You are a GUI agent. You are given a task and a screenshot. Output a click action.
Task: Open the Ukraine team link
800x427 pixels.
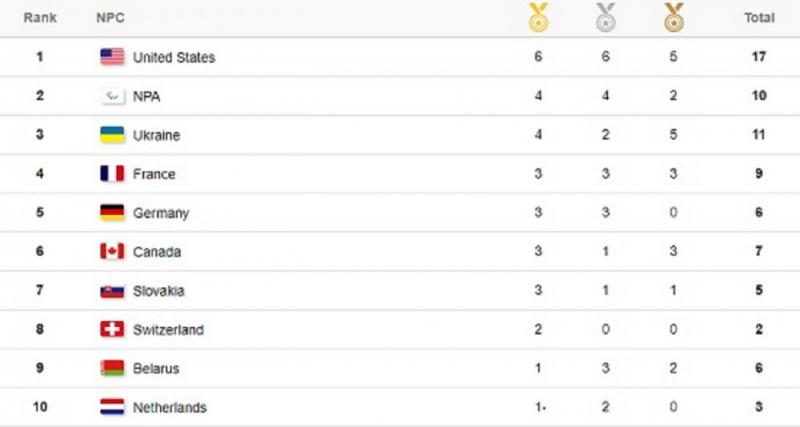pyautogui.click(x=157, y=135)
